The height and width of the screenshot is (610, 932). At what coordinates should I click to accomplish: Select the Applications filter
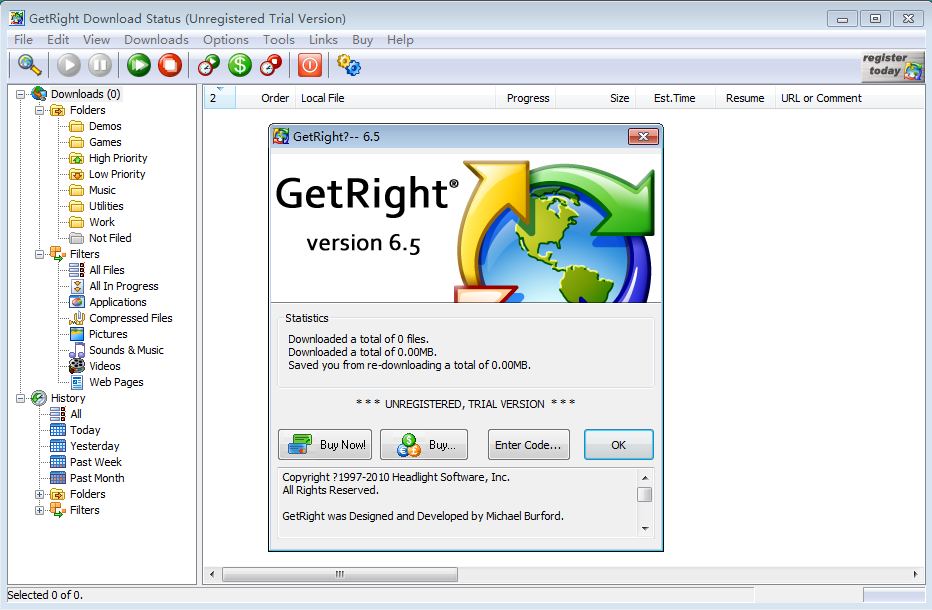pyautogui.click(x=118, y=303)
